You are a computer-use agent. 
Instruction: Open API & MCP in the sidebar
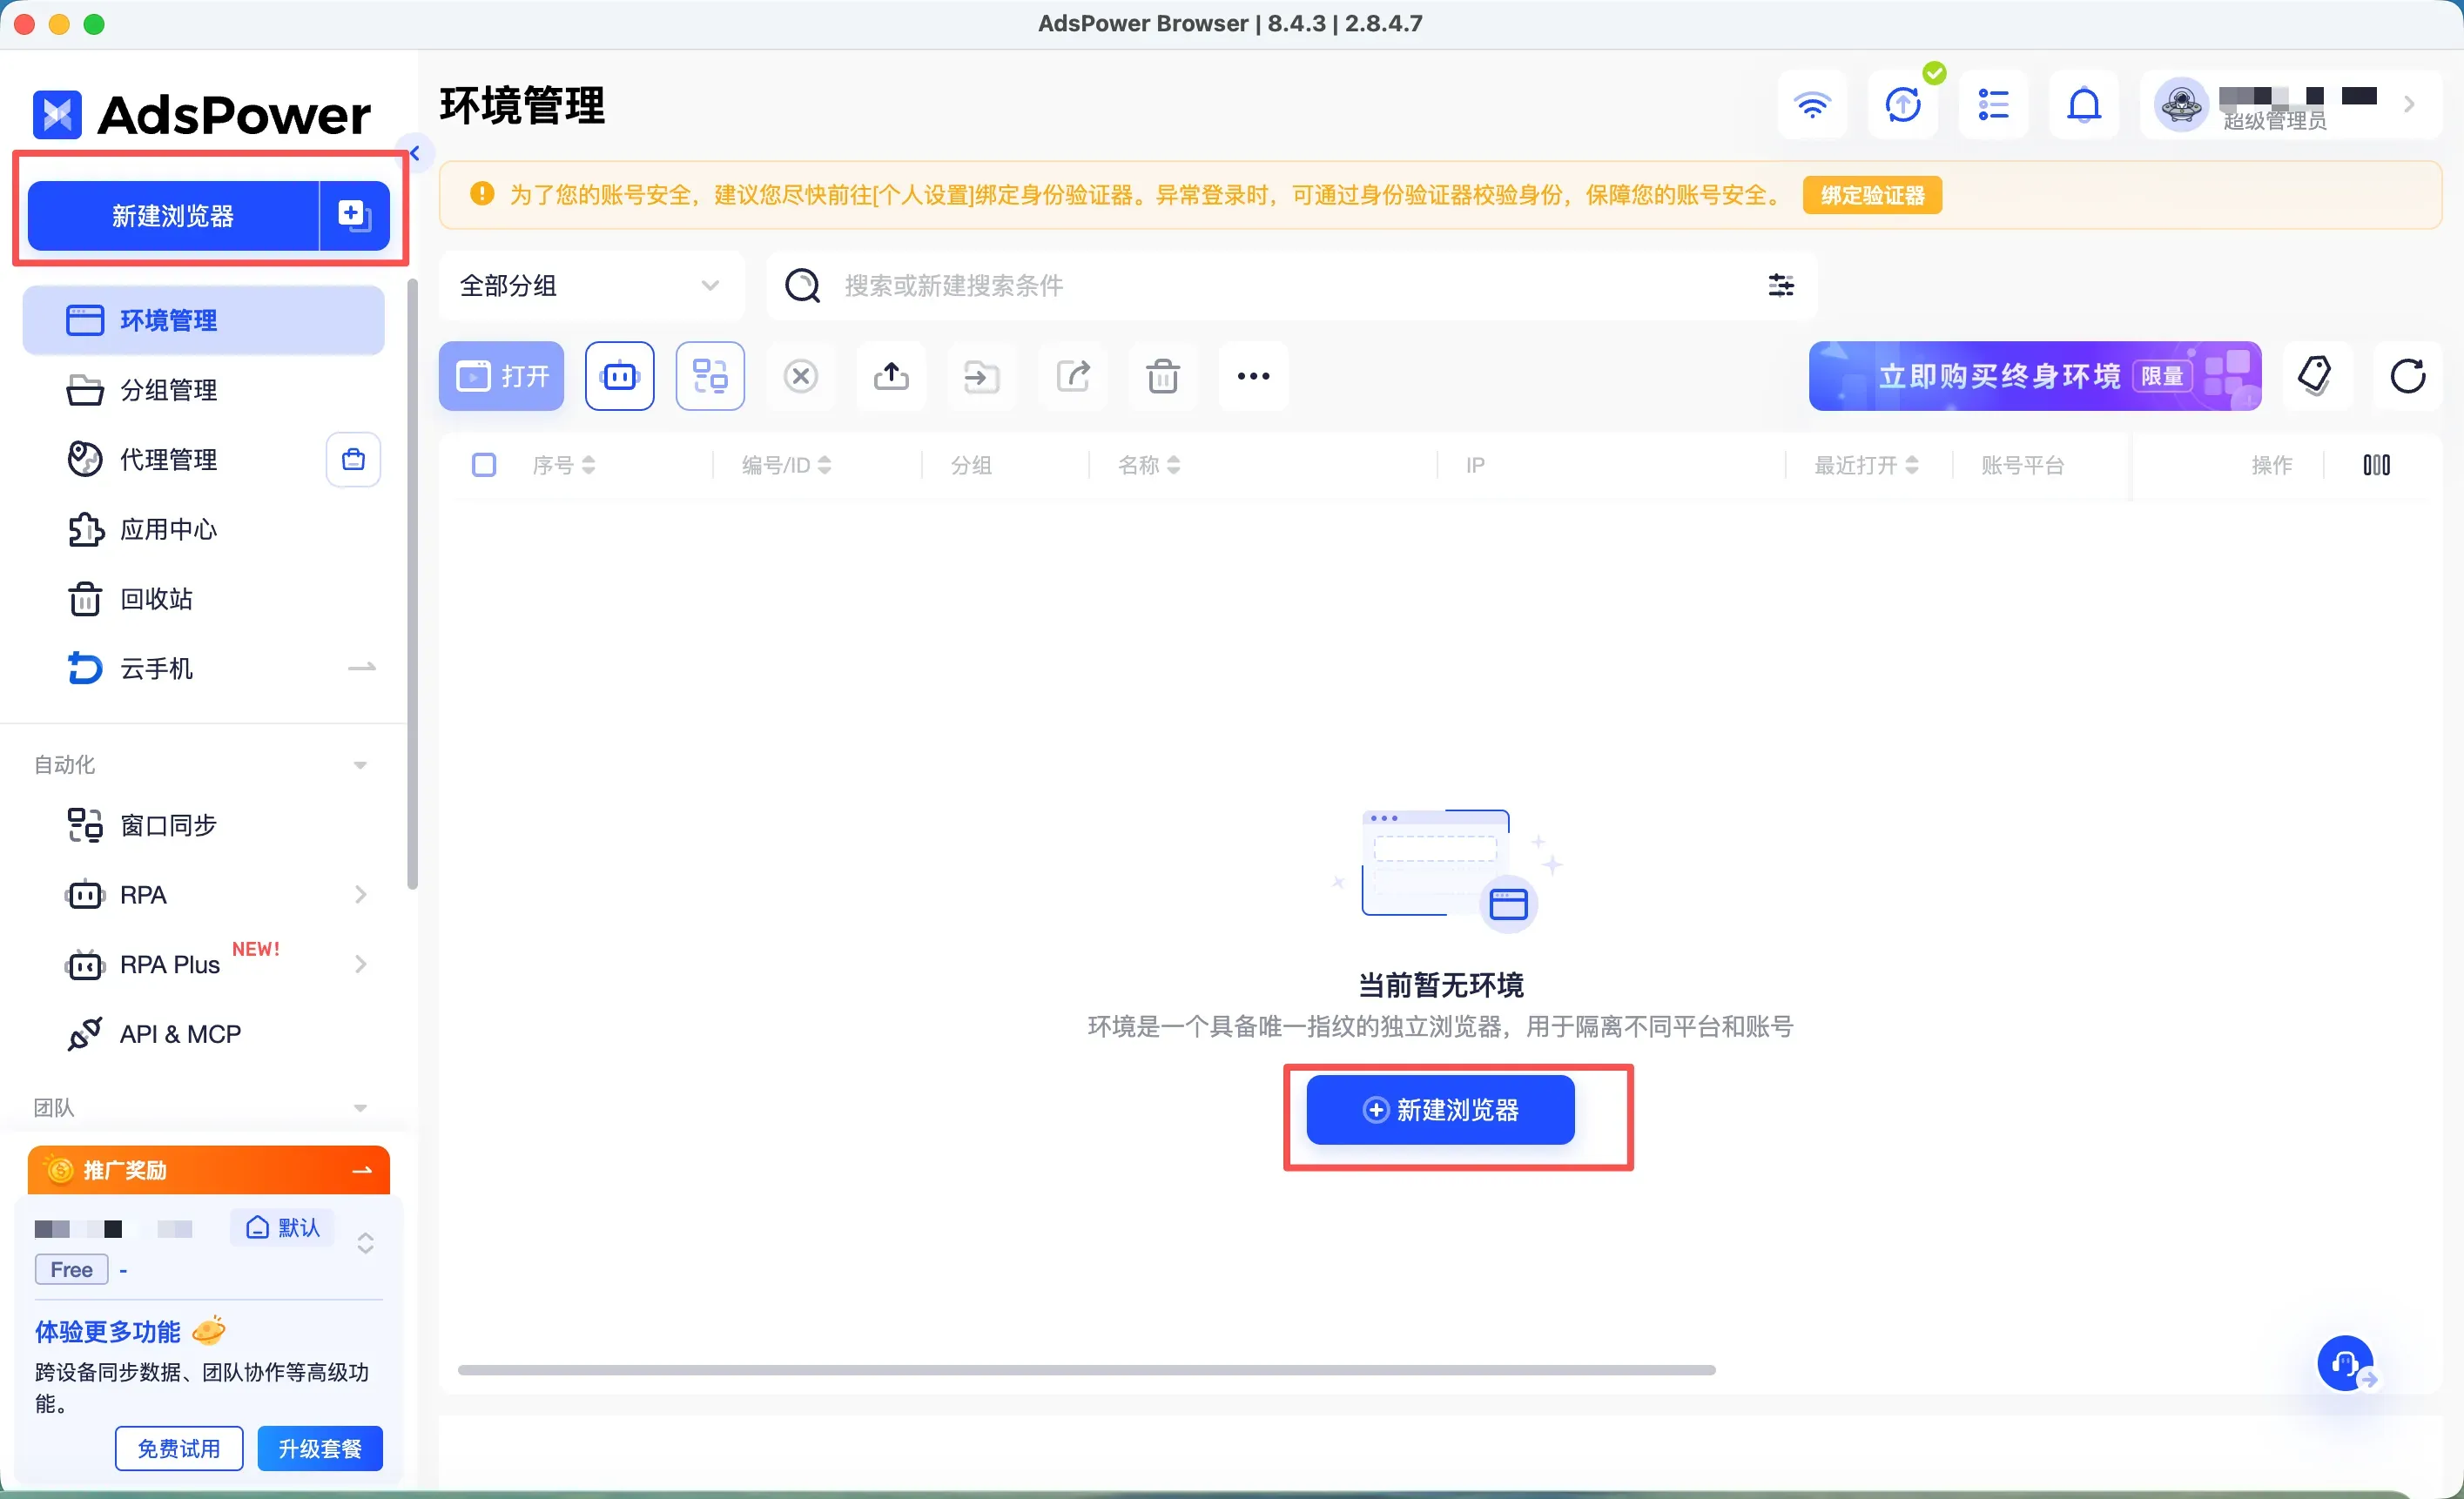pyautogui.click(x=203, y=1034)
